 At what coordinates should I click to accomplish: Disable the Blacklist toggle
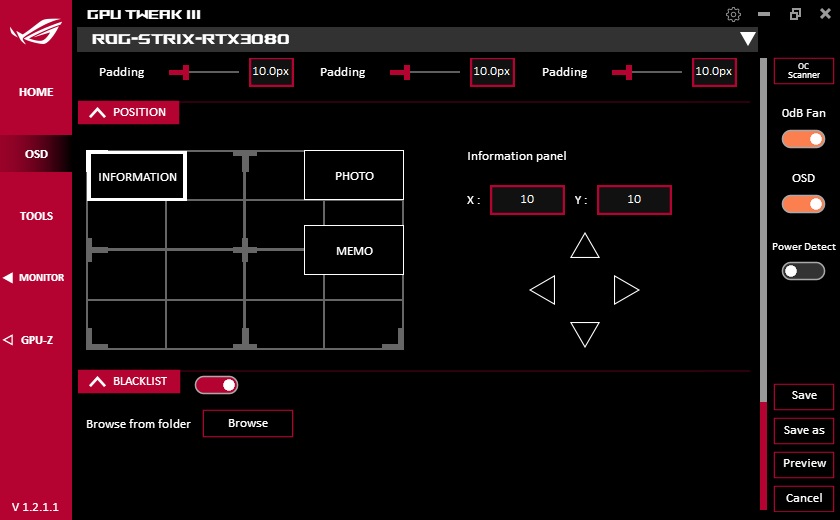tap(216, 385)
